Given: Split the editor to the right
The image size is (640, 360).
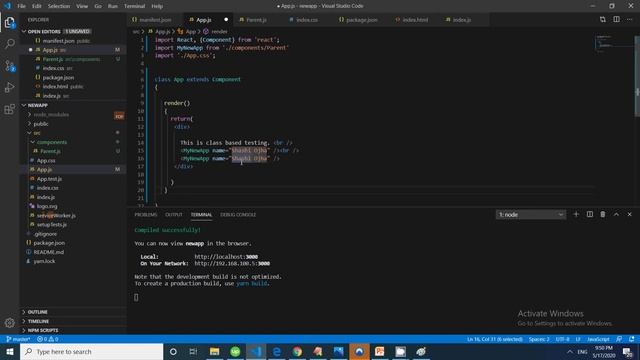Looking at the screenshot, I should click(x=616, y=19).
